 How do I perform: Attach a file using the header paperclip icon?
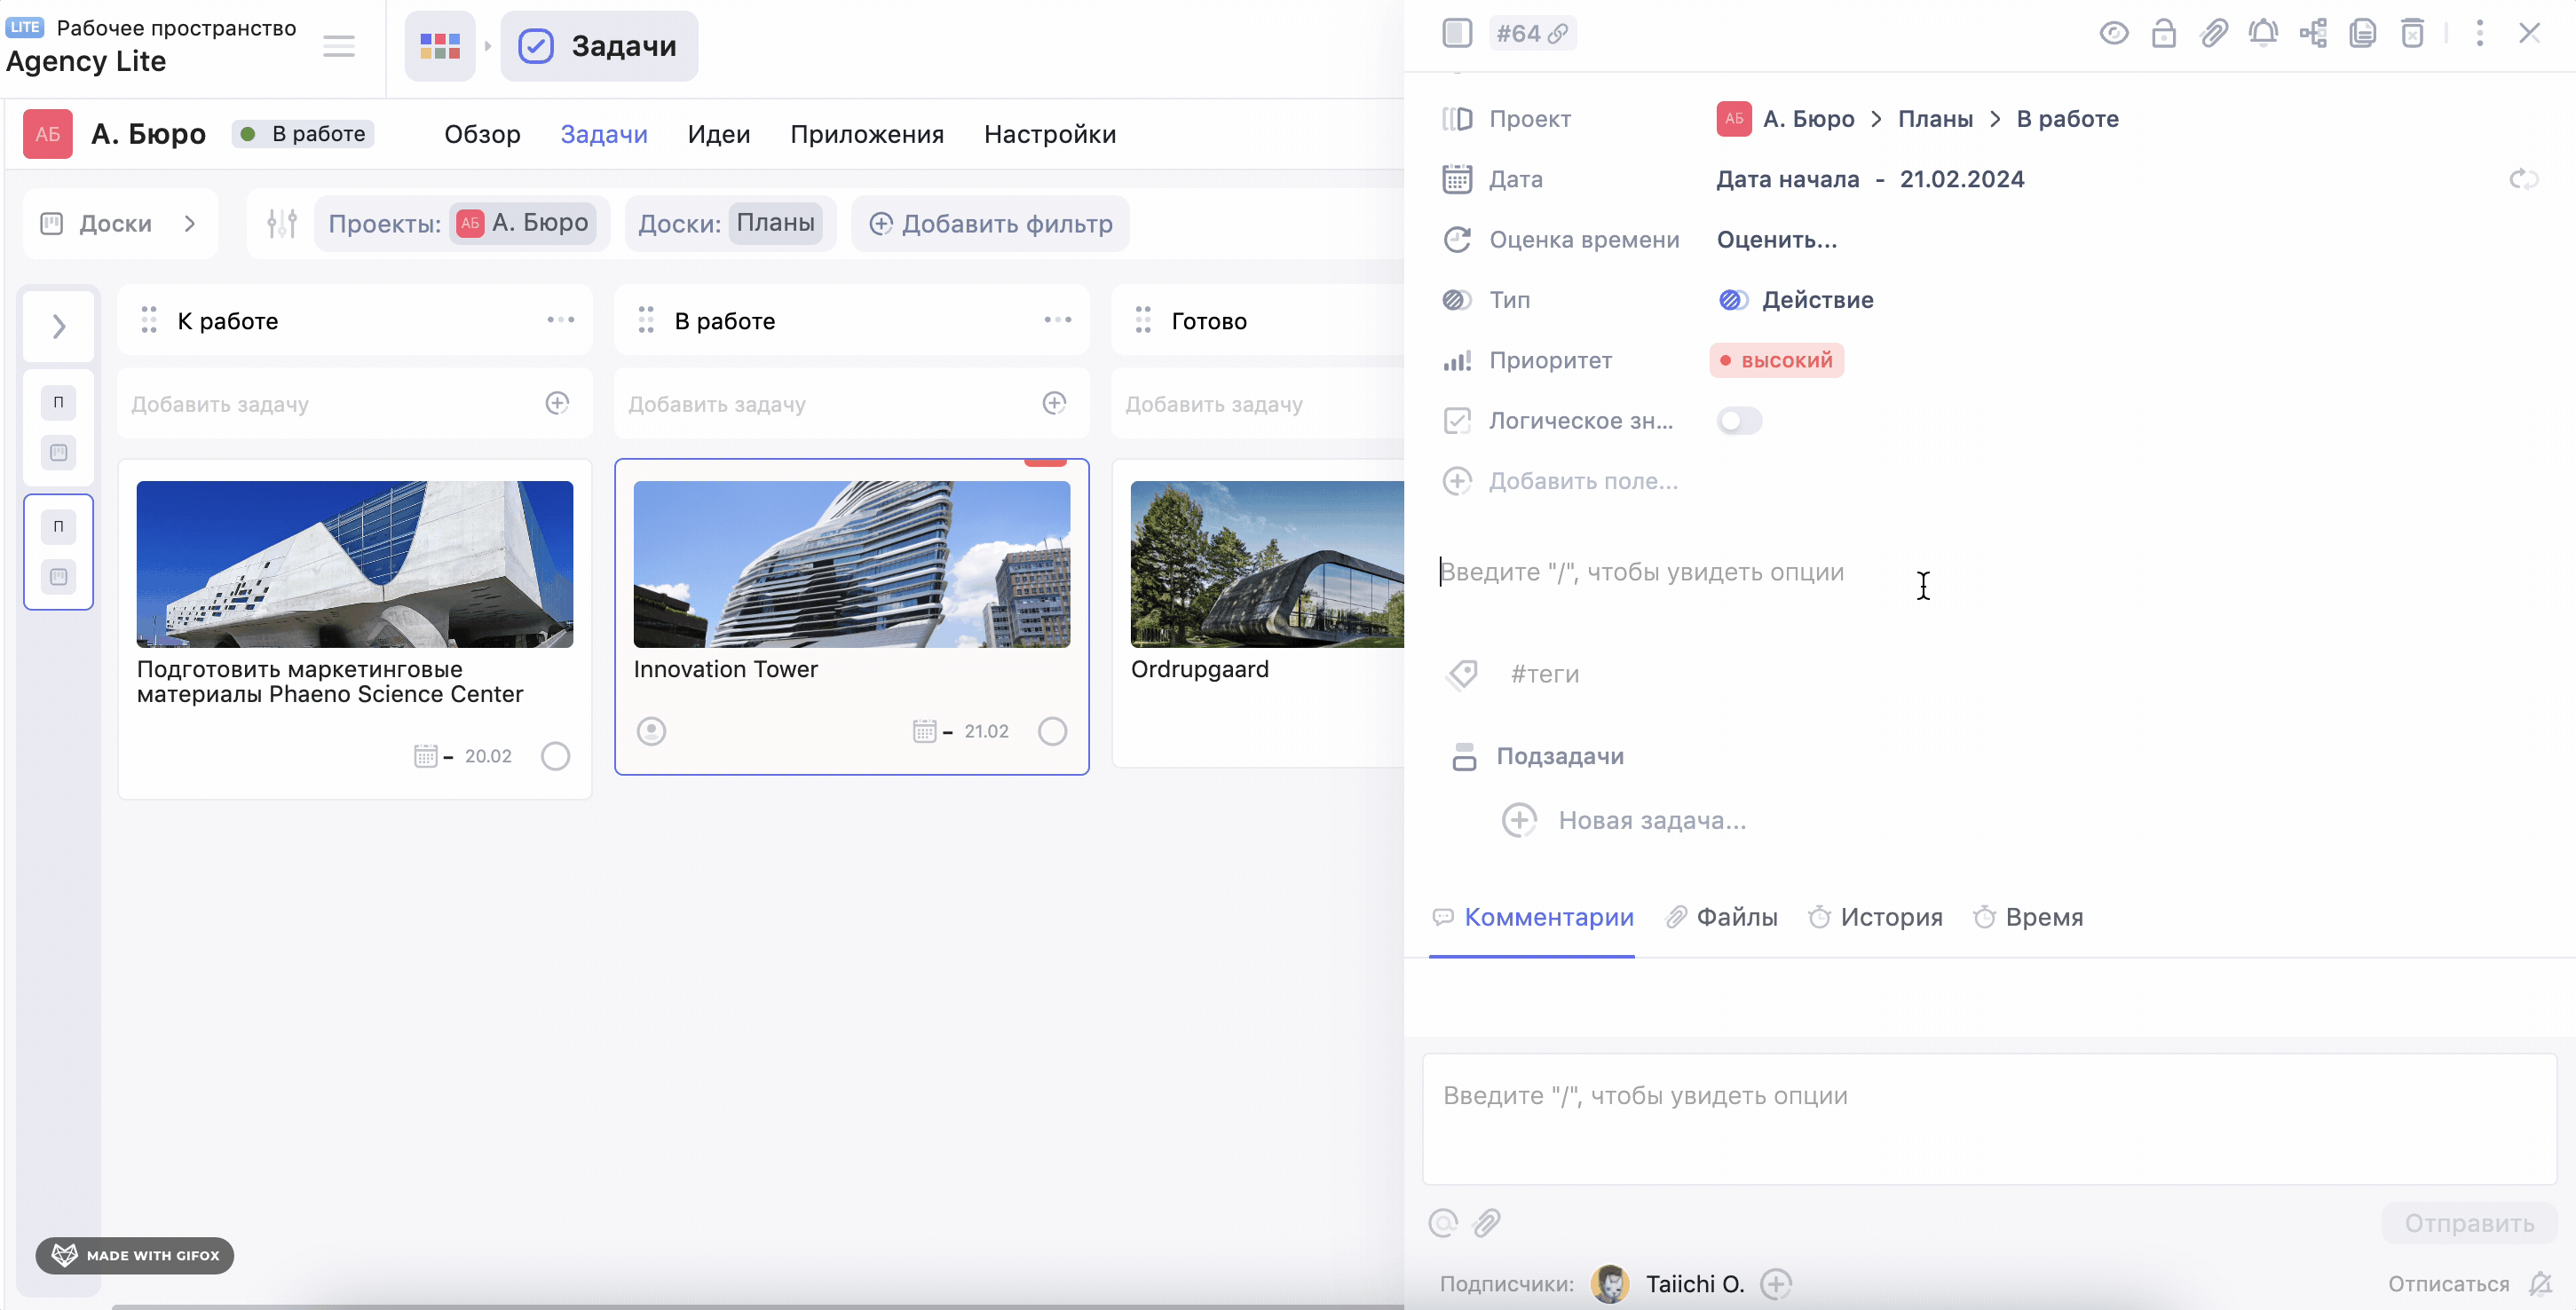coord(2213,33)
